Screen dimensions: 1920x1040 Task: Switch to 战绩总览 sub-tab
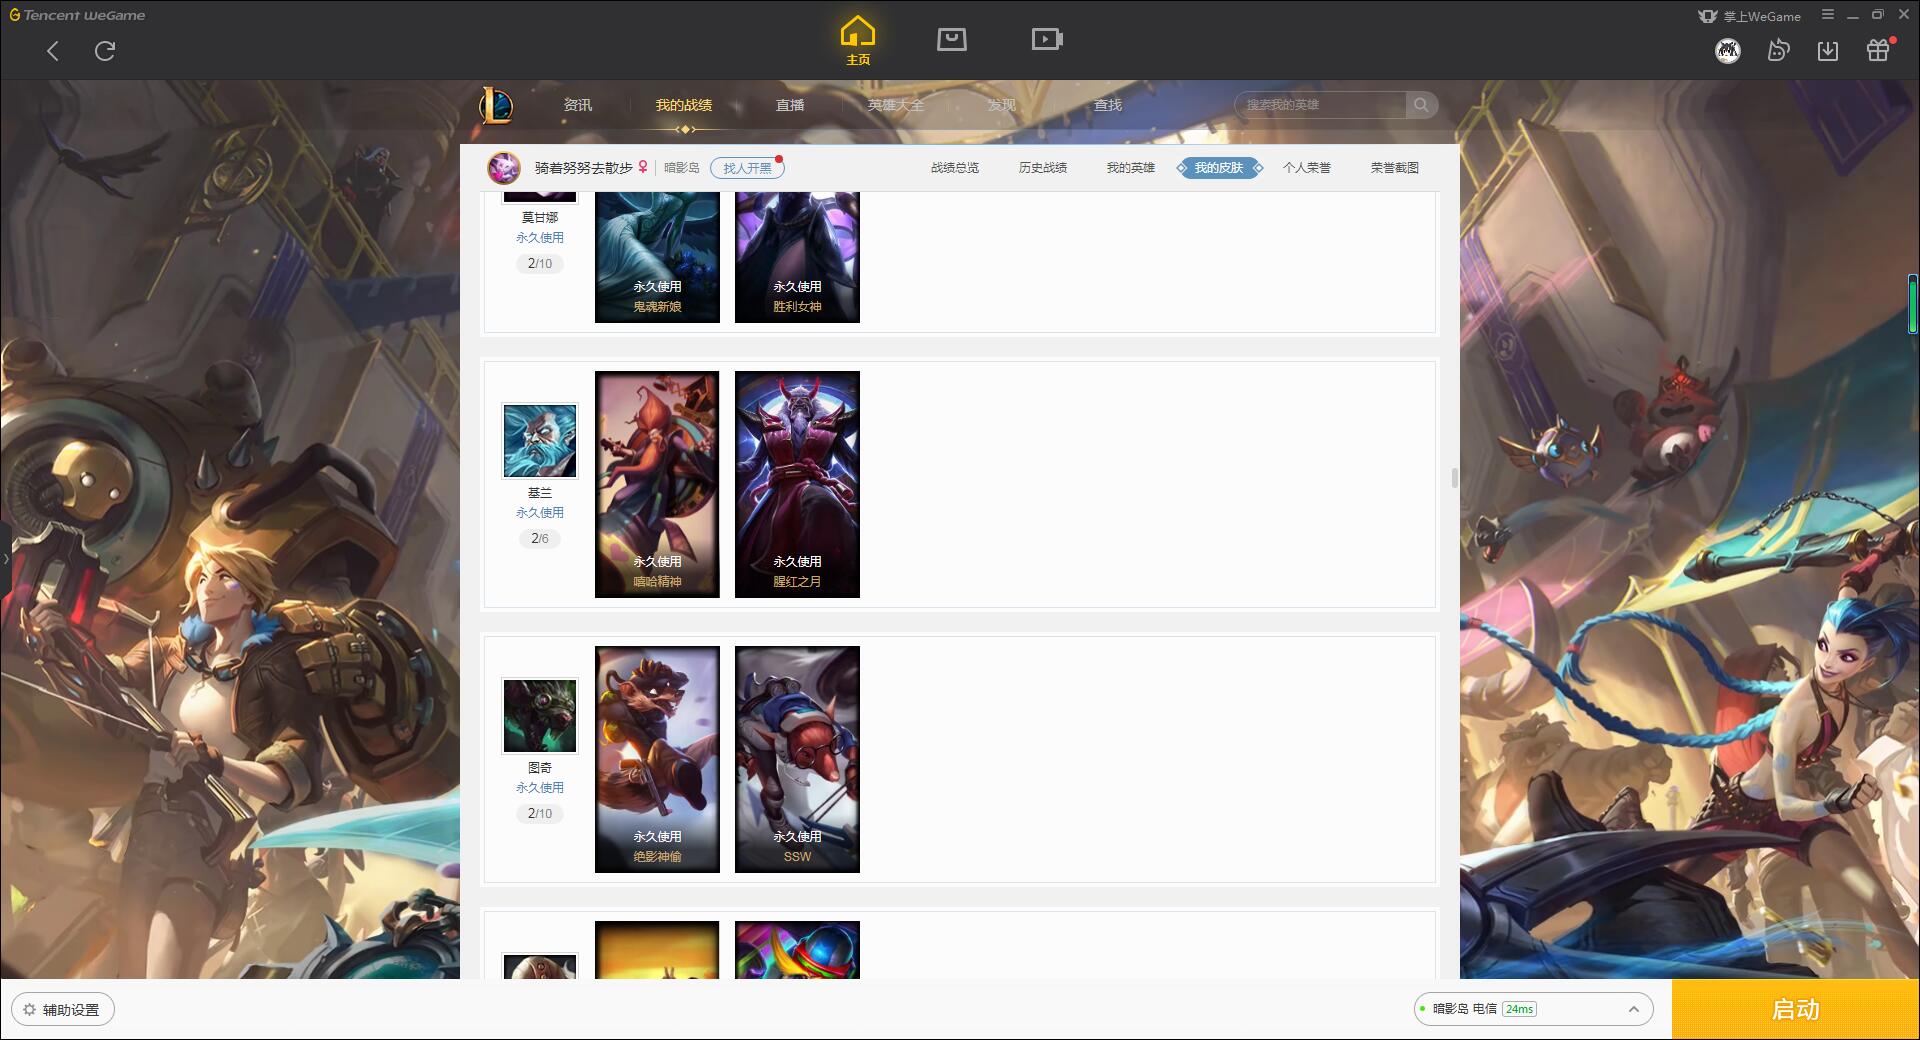coord(955,168)
